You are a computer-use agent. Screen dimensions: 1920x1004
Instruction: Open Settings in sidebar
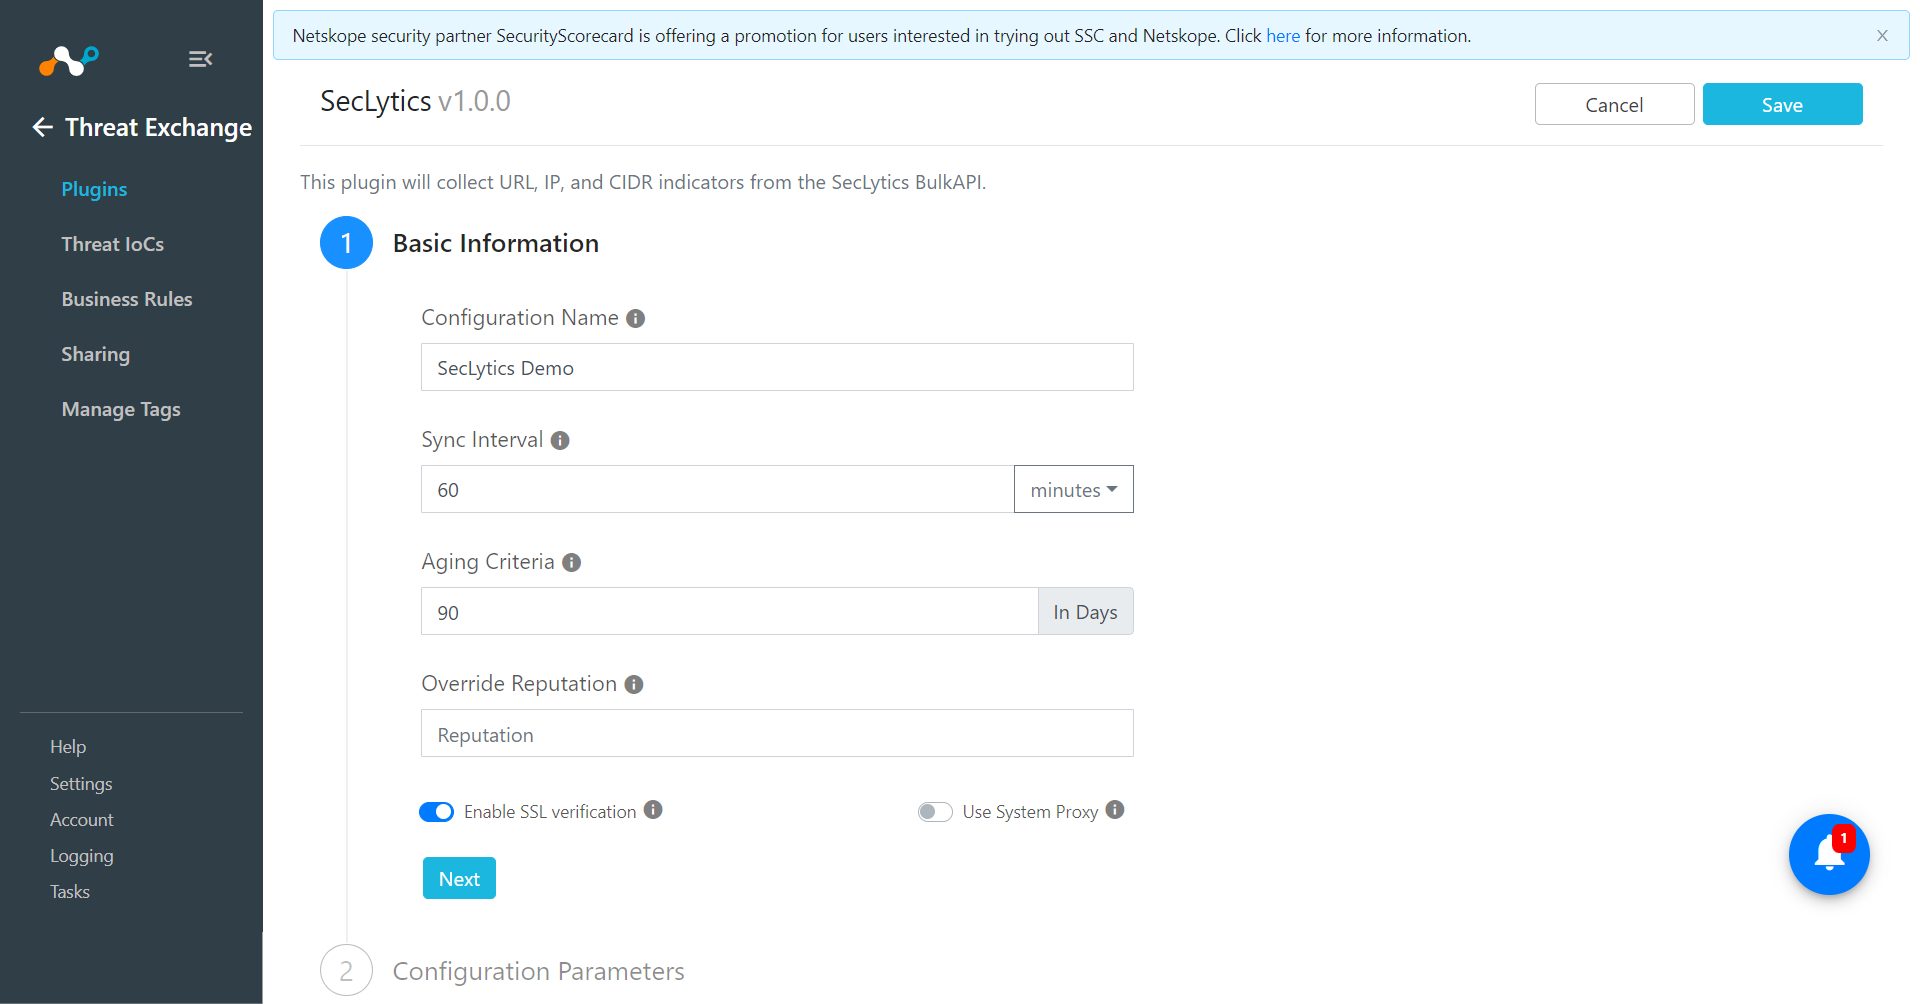click(x=81, y=784)
